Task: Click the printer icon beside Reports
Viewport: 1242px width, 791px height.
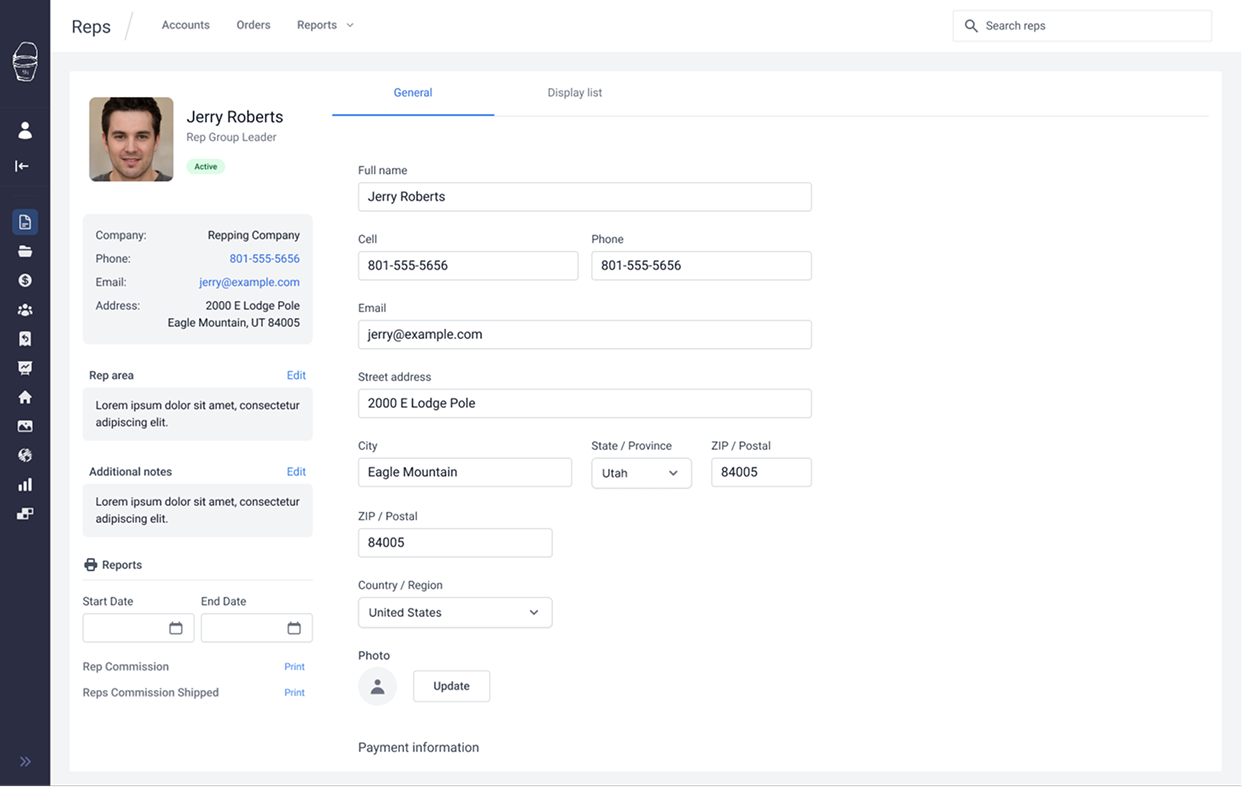Action: click(91, 565)
